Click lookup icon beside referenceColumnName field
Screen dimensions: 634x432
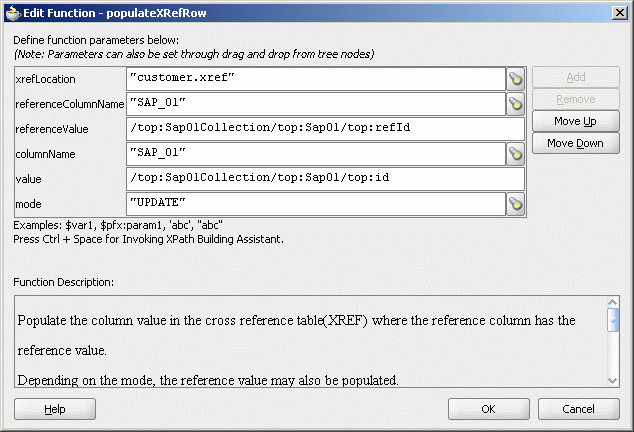516,104
